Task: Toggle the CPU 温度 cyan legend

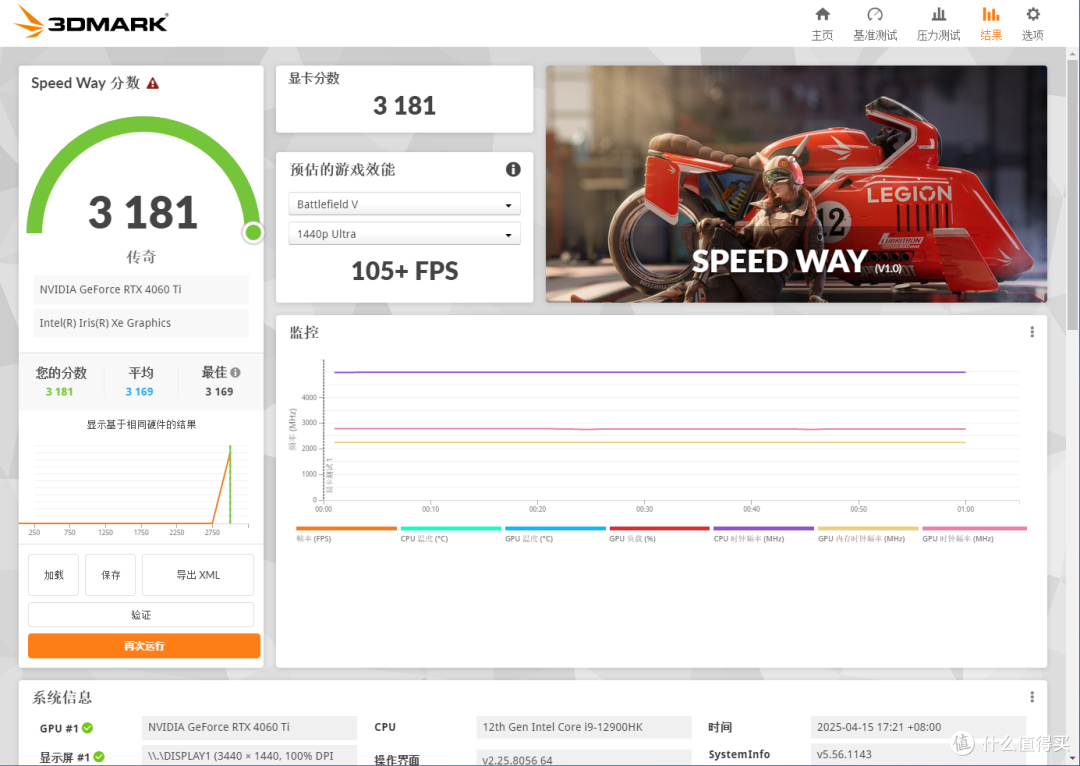Action: tap(450, 535)
